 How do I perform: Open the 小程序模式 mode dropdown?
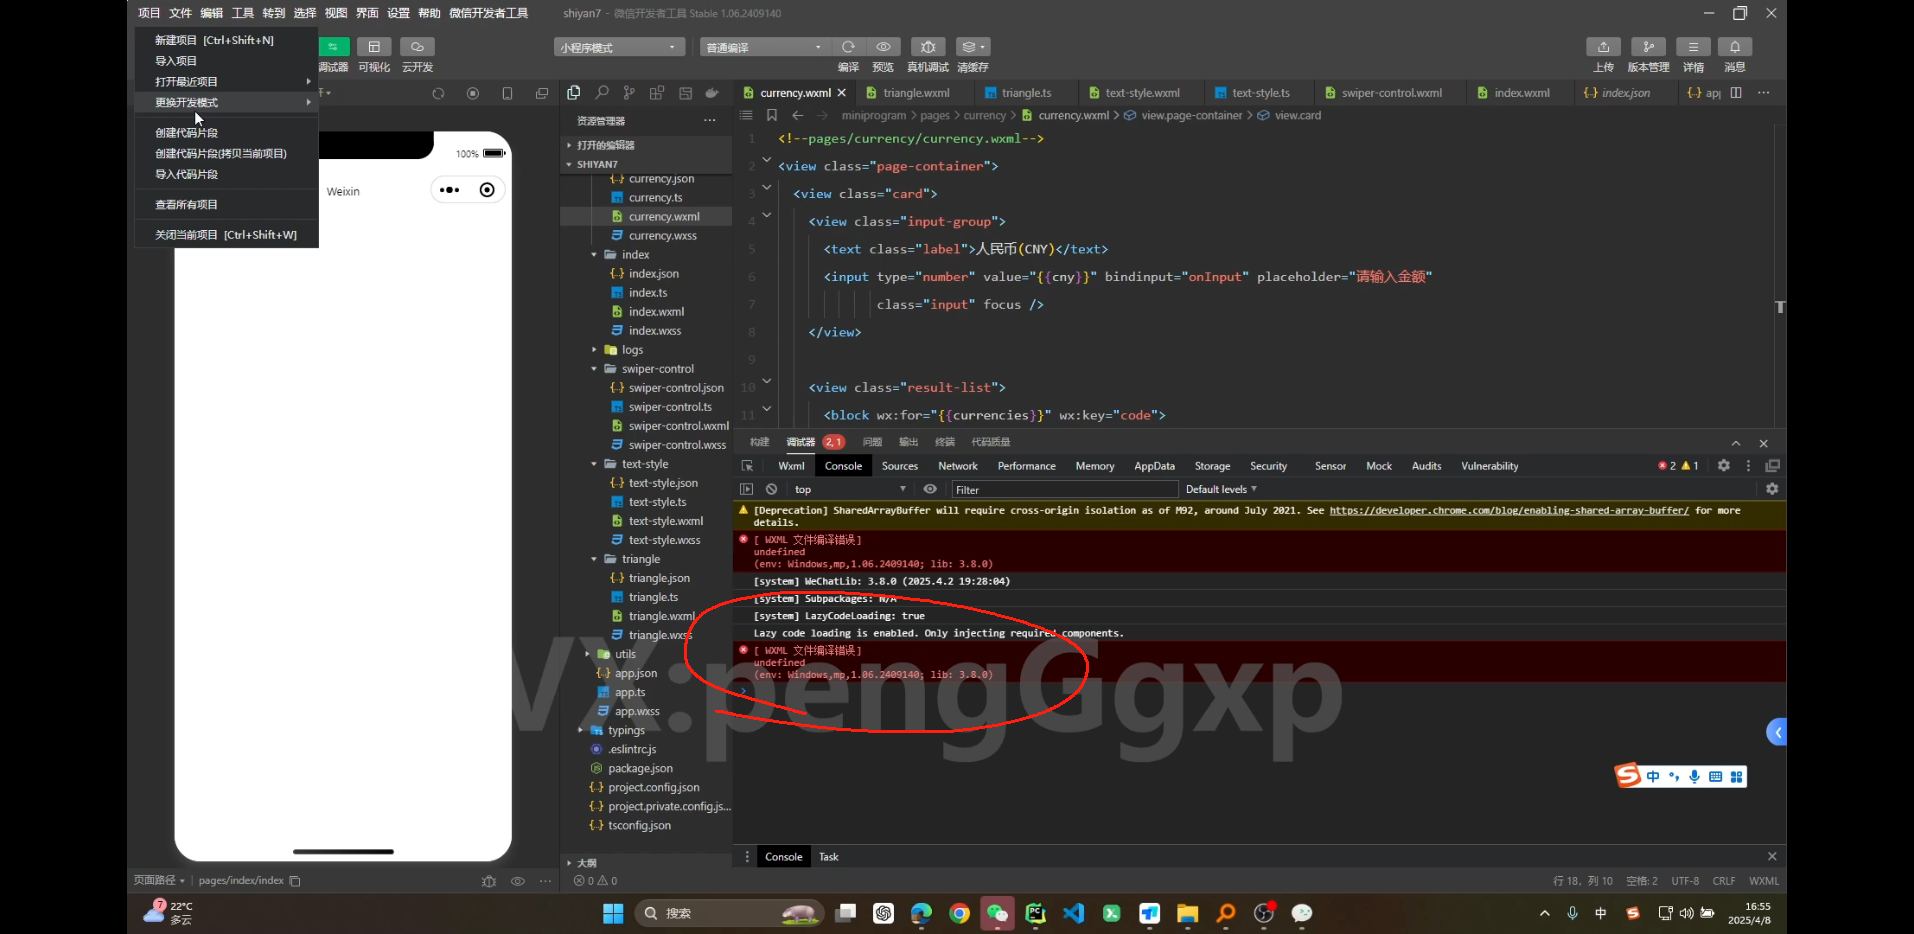620,47
